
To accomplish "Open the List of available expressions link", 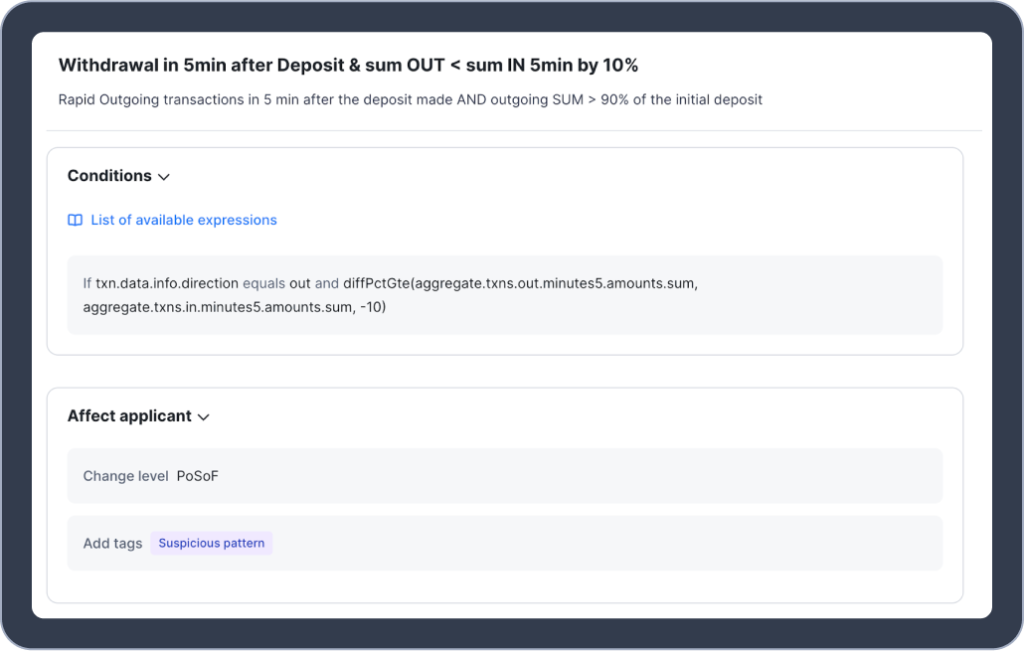I will 184,220.
